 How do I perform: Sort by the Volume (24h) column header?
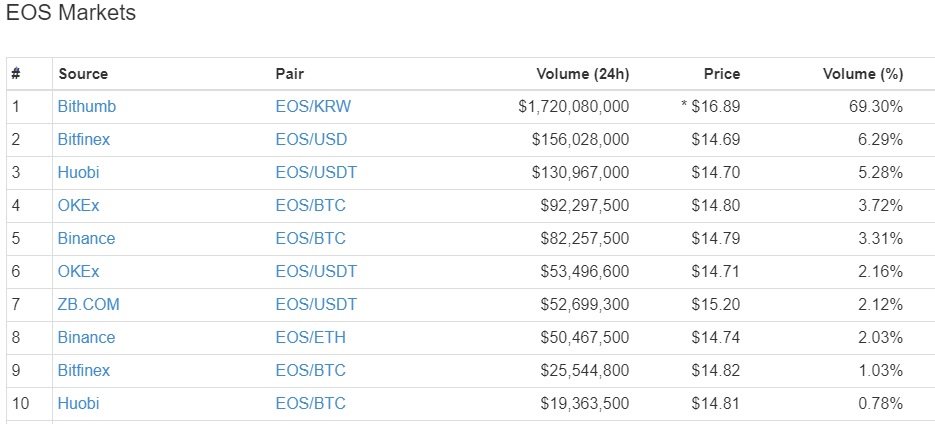coord(583,74)
